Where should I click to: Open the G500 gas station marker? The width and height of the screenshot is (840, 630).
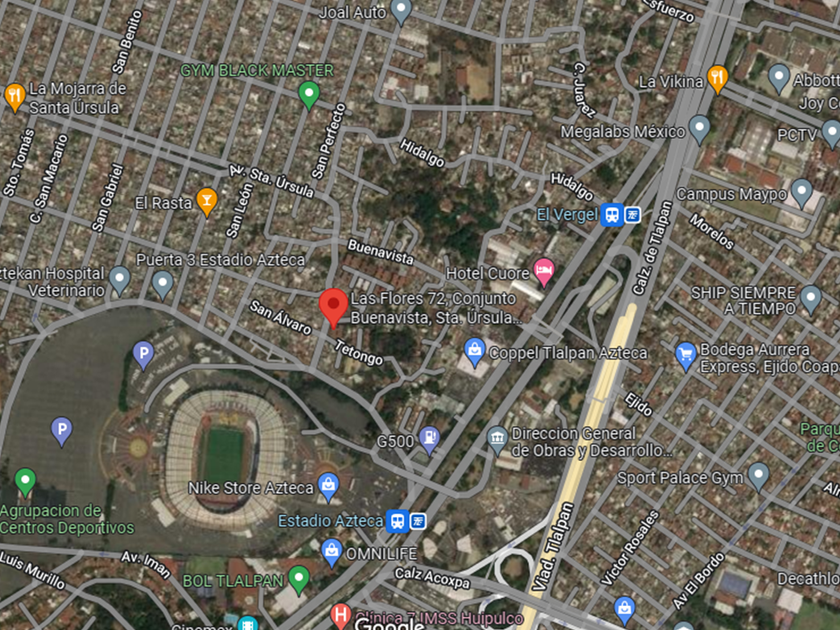point(429,441)
